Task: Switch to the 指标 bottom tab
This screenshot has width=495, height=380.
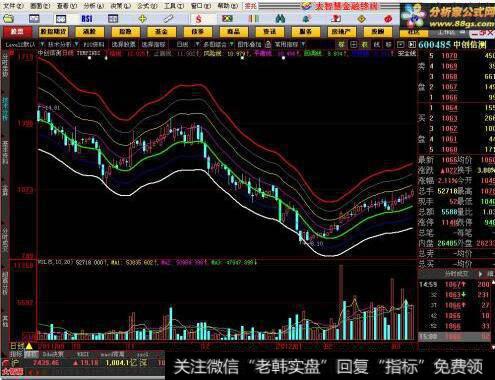Action: [16, 354]
